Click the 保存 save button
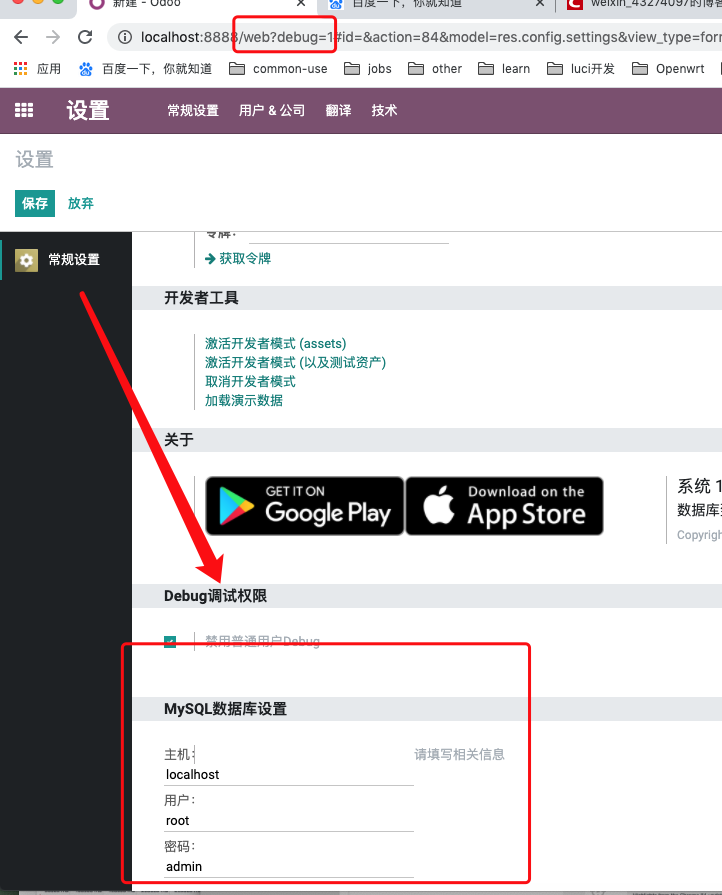The height and width of the screenshot is (895, 722). pos(35,203)
